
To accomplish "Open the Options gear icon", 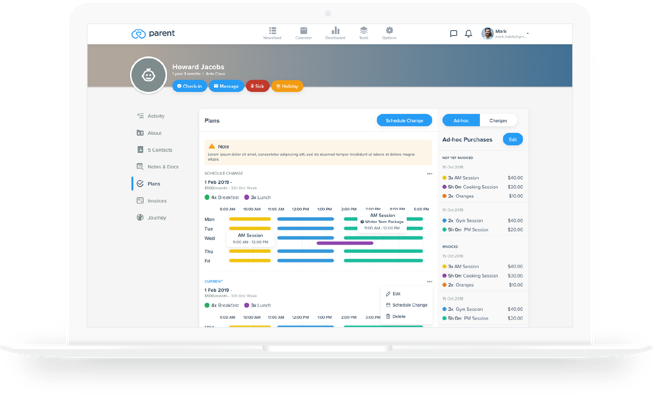I will pyautogui.click(x=389, y=30).
